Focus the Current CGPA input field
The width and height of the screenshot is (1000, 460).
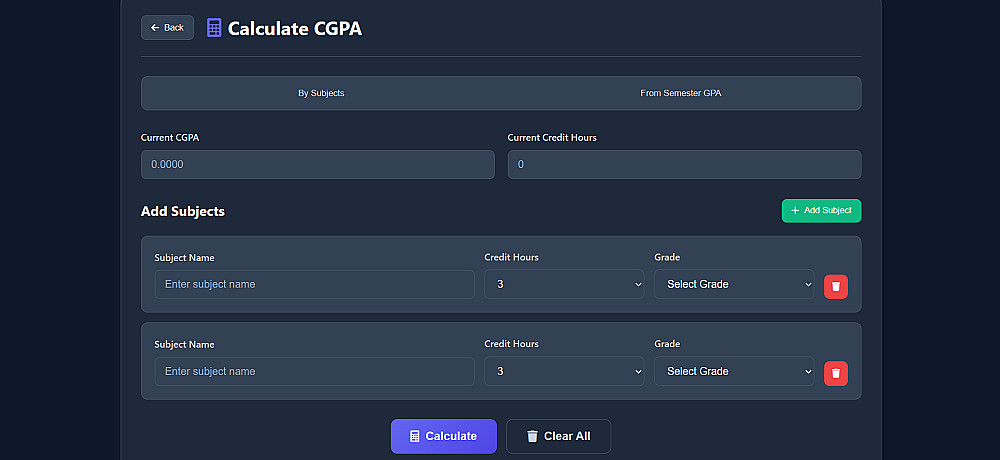(x=317, y=164)
